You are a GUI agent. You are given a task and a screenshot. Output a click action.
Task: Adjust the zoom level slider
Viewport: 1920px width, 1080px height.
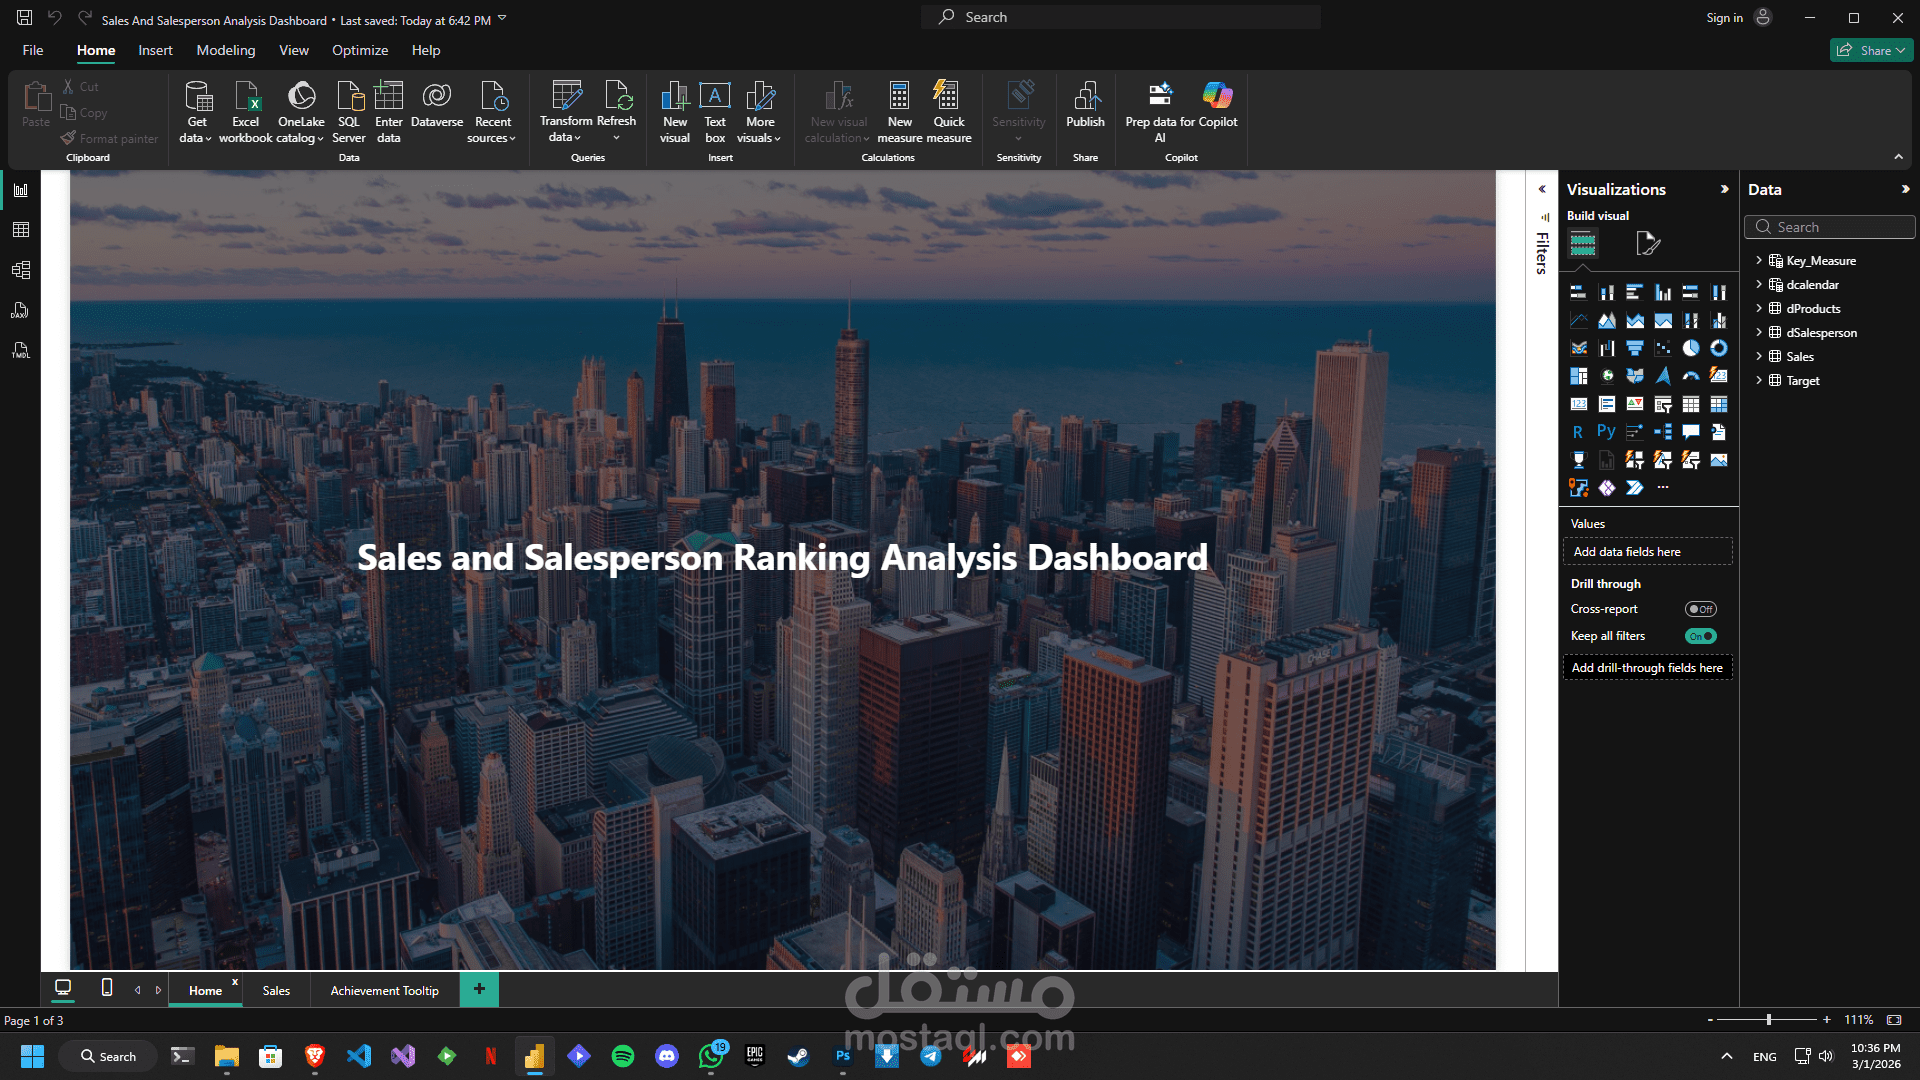pyautogui.click(x=1768, y=1020)
